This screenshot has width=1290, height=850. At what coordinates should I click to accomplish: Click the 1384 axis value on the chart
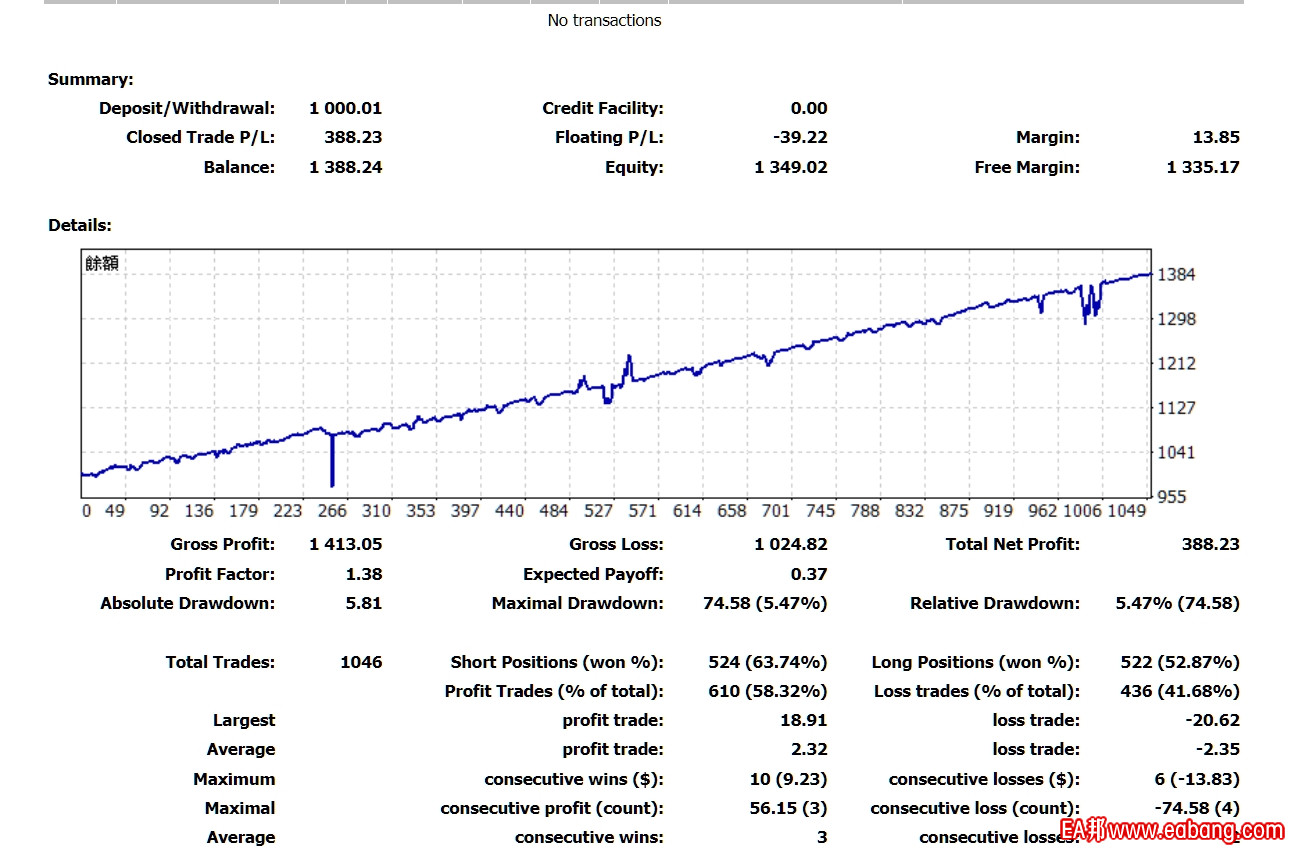[1176, 274]
